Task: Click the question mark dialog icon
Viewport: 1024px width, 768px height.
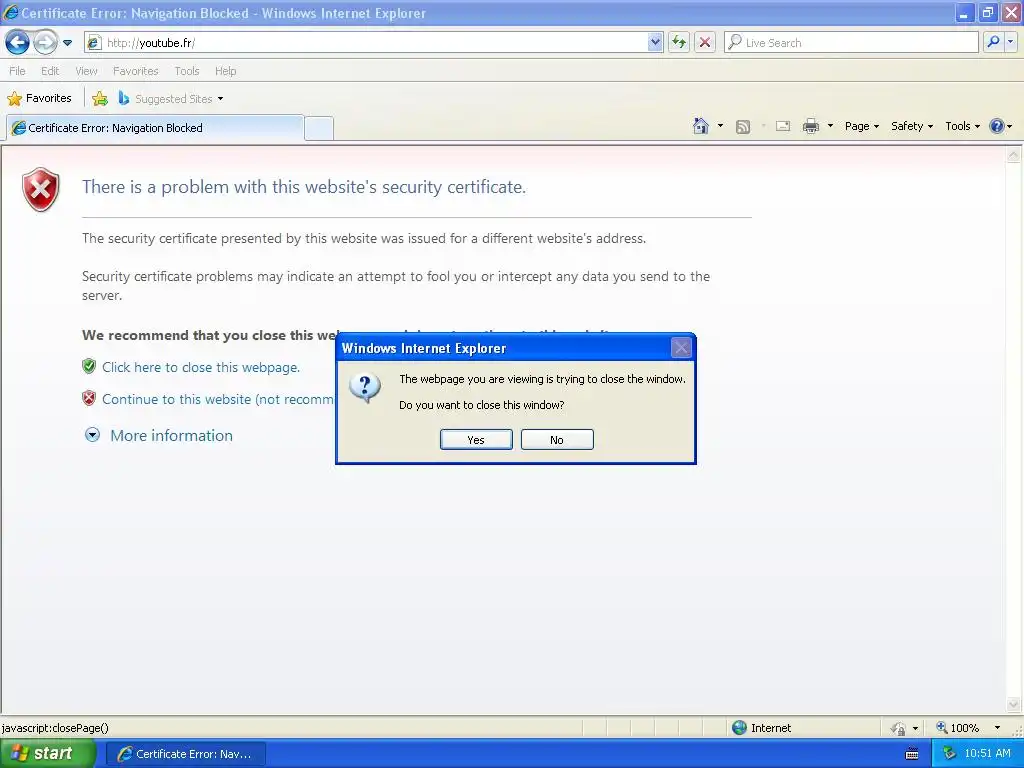Action: tap(365, 388)
